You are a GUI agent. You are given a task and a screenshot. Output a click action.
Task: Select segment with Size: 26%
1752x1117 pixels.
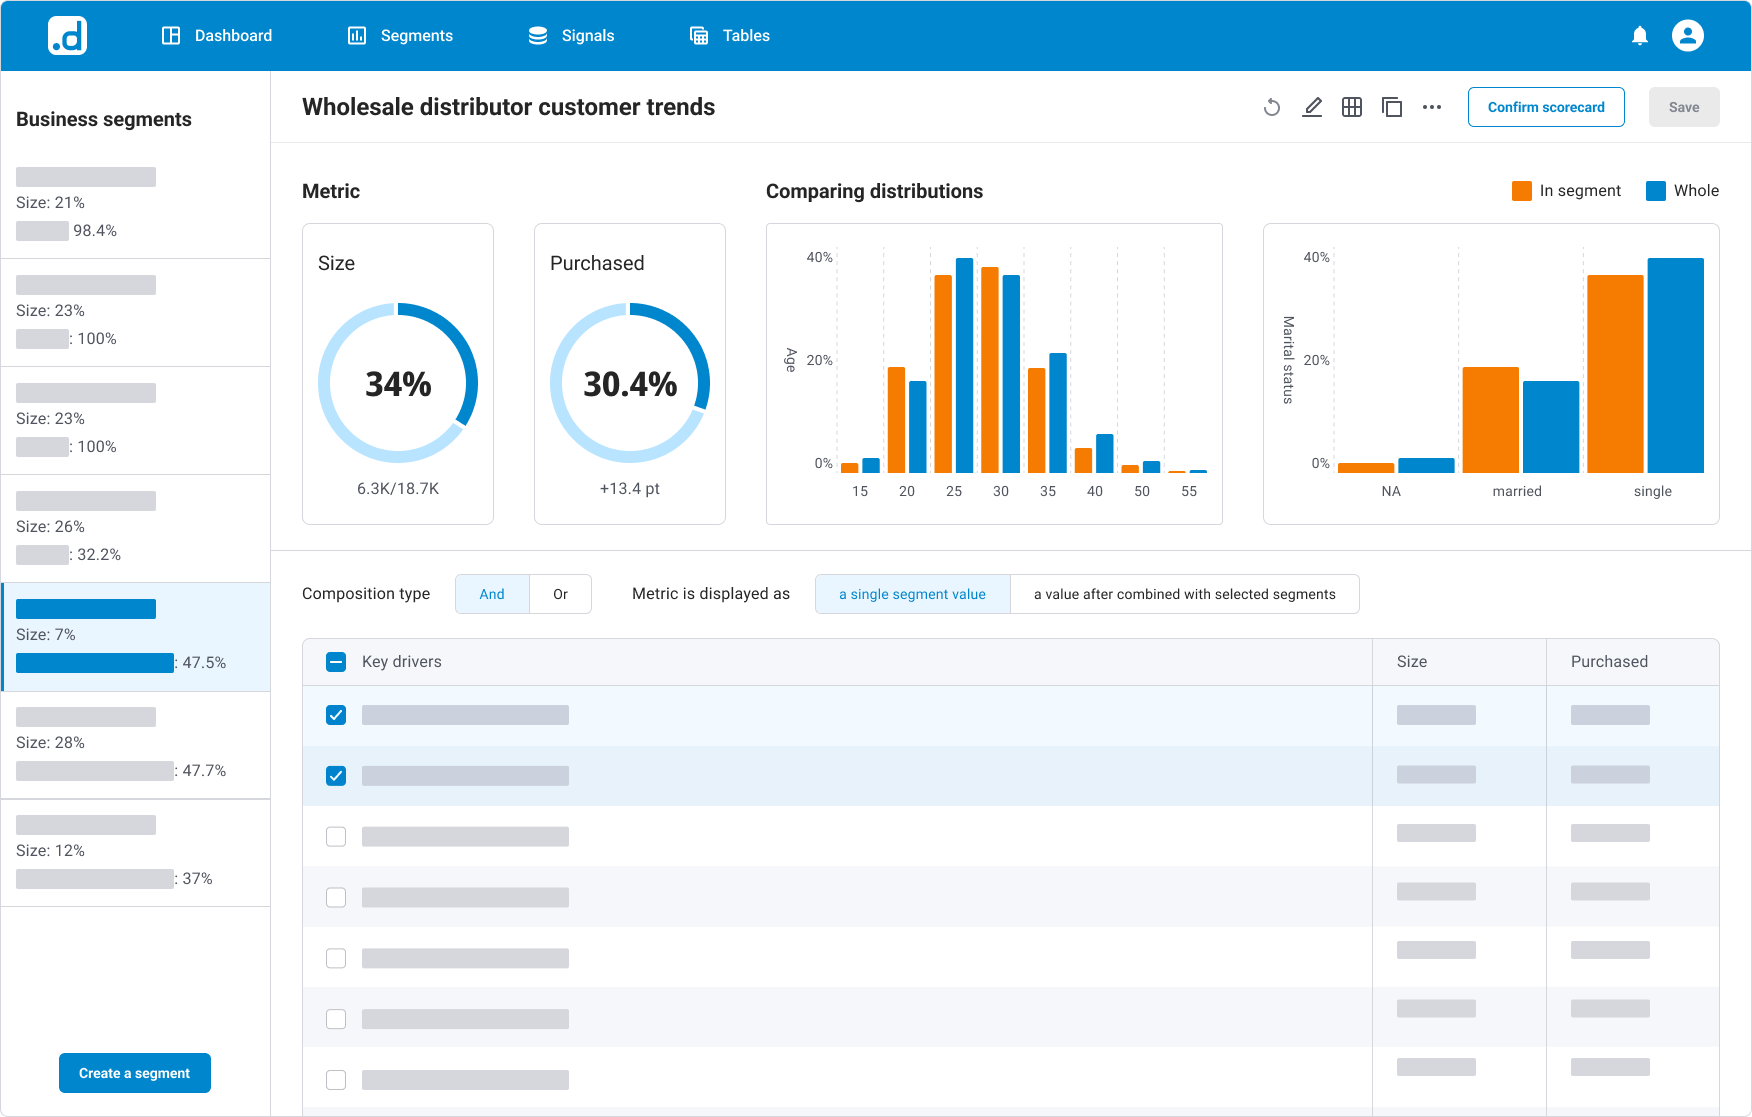135,529
